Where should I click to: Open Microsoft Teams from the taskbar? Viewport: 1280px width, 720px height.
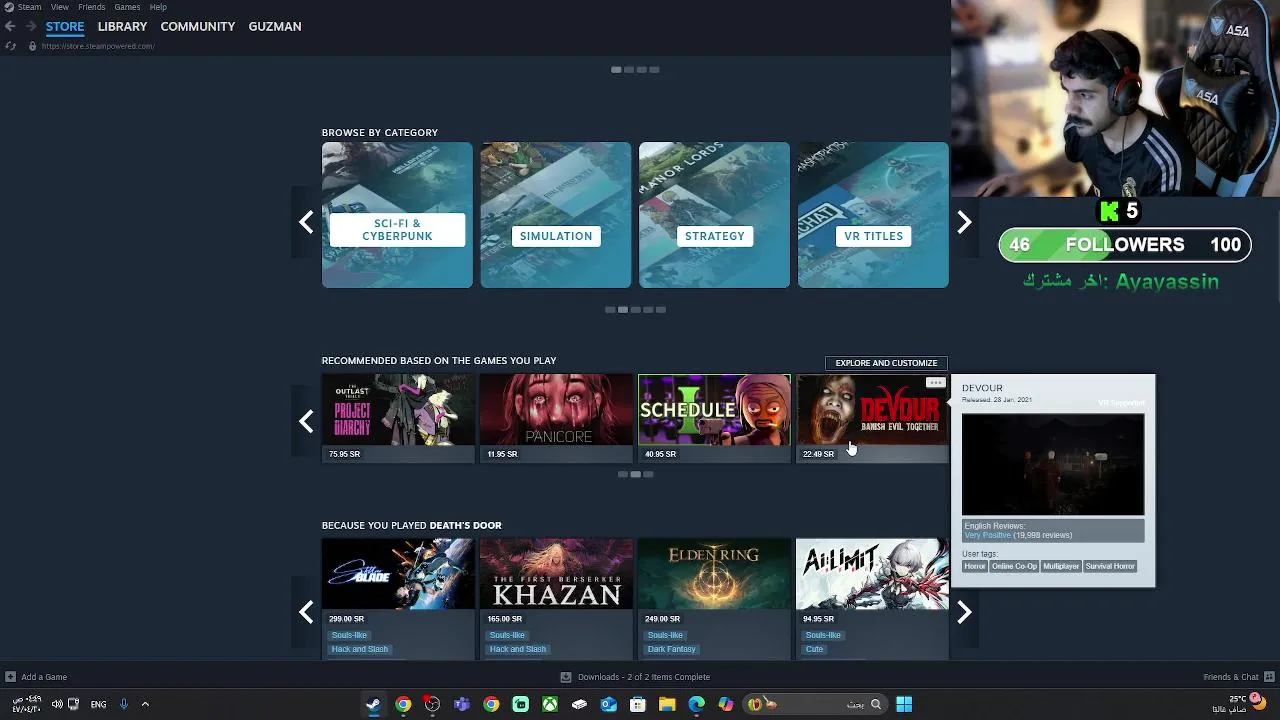coord(462,704)
